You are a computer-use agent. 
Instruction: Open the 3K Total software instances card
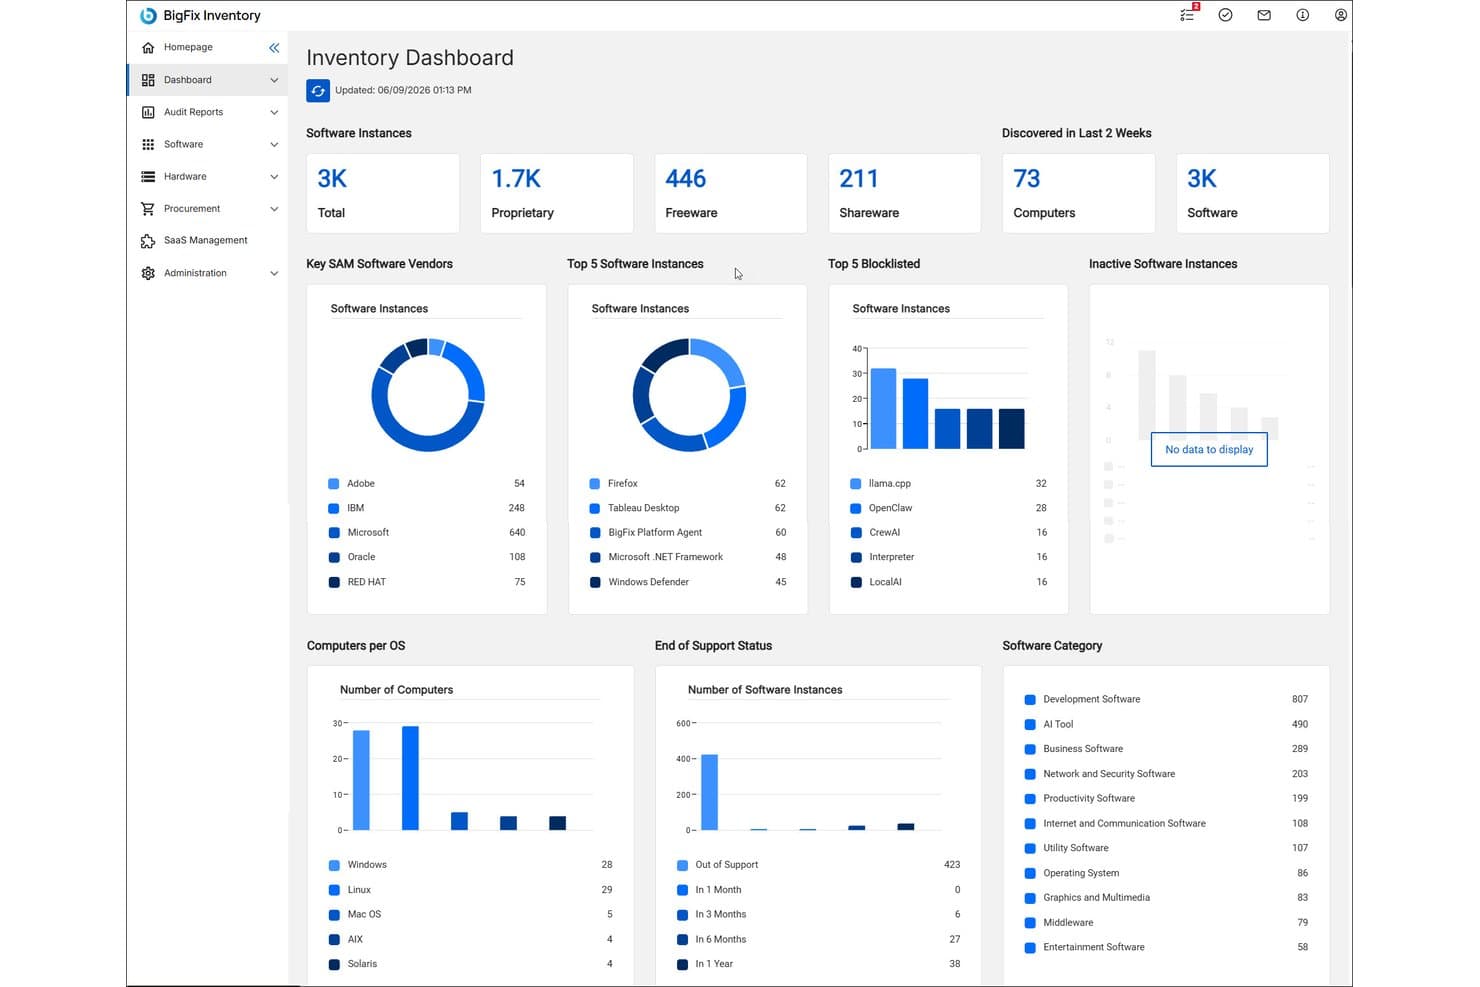click(x=383, y=193)
